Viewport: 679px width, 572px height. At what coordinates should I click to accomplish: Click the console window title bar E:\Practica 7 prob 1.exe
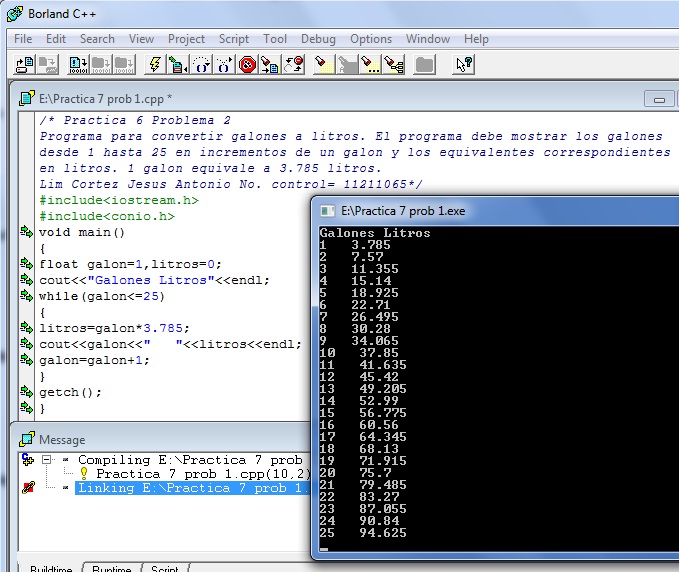(495, 211)
